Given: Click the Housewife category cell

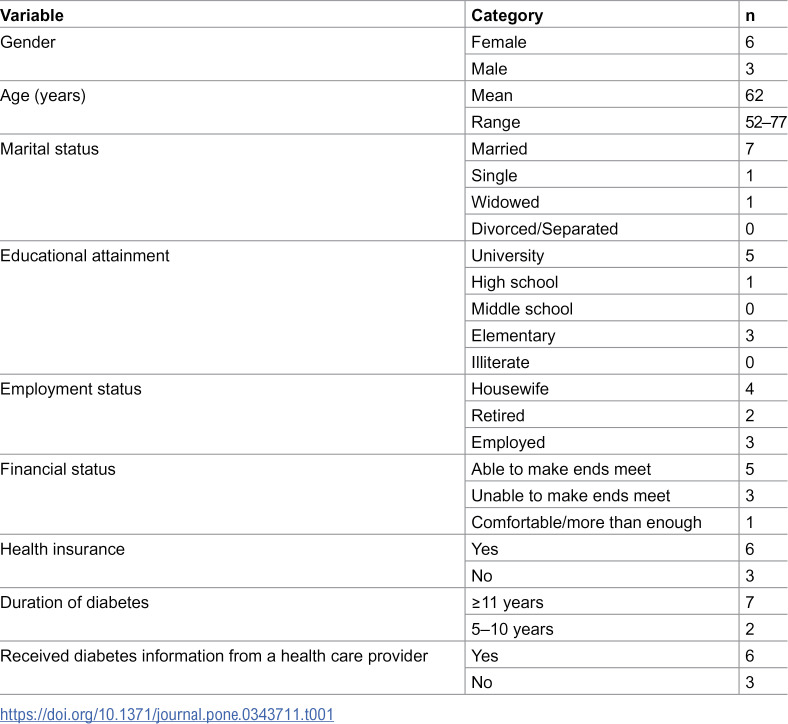Looking at the screenshot, I should pyautogui.click(x=510, y=389).
